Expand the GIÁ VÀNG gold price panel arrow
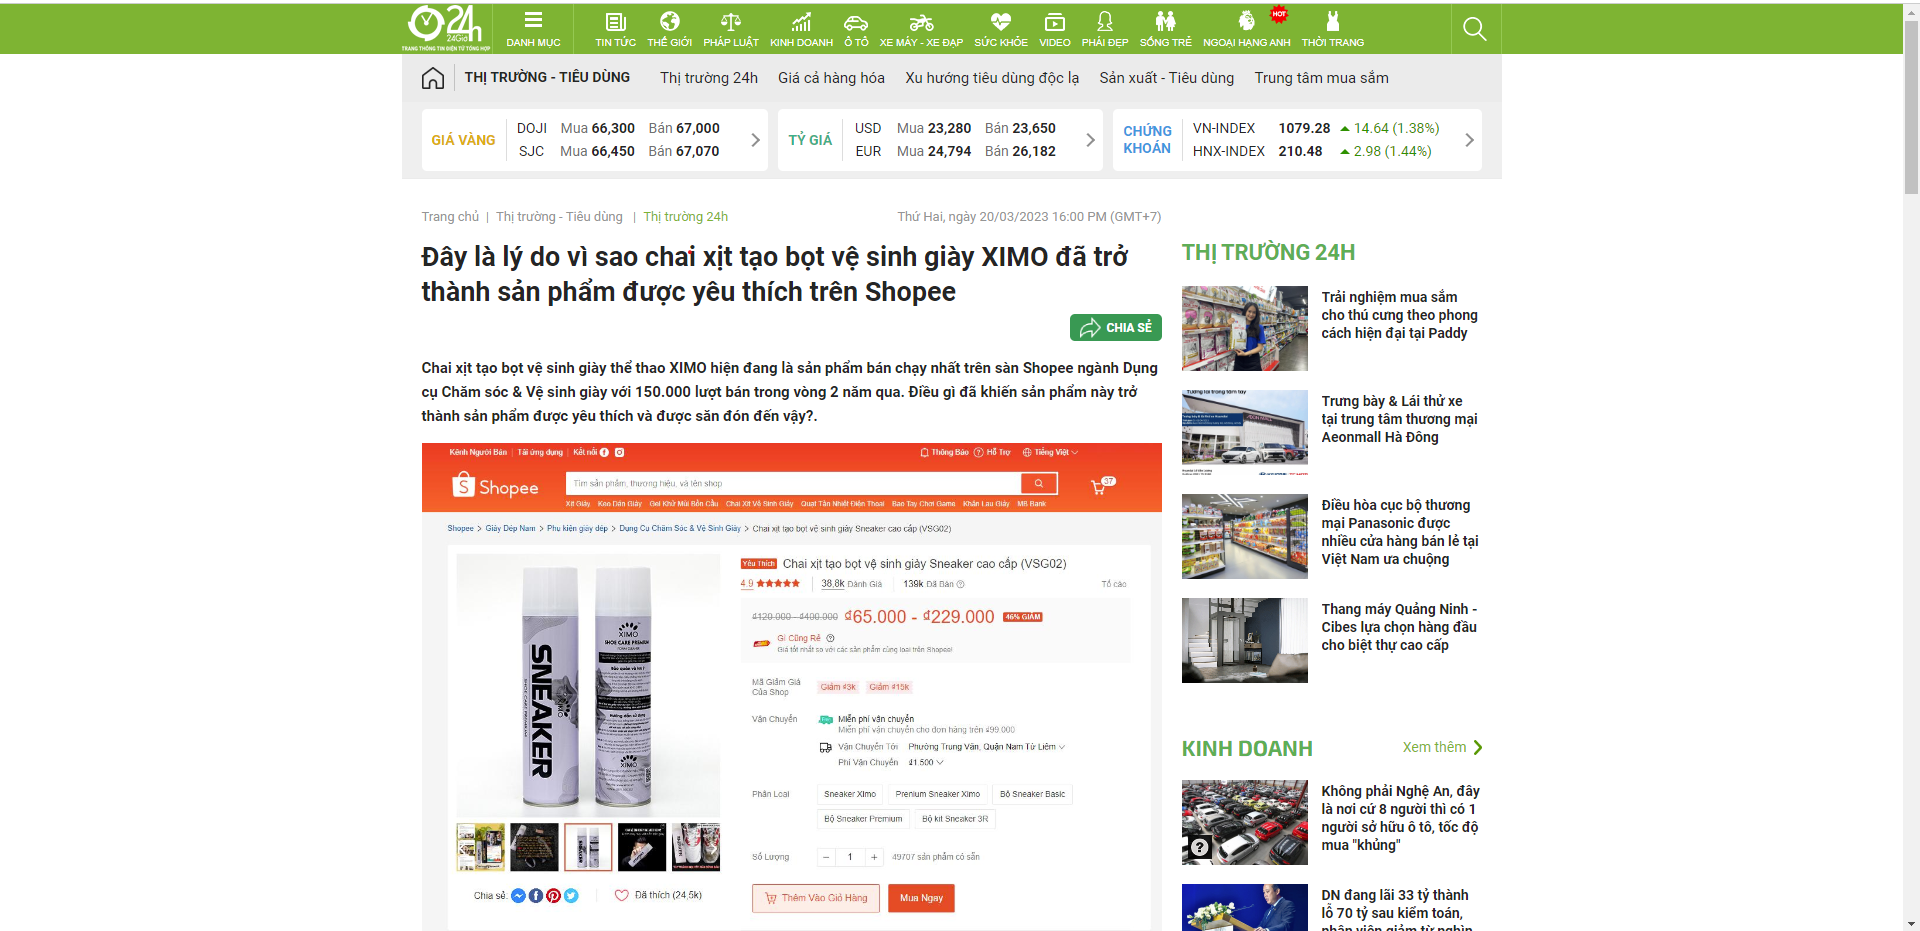Viewport: 1920px width, 931px height. [755, 140]
